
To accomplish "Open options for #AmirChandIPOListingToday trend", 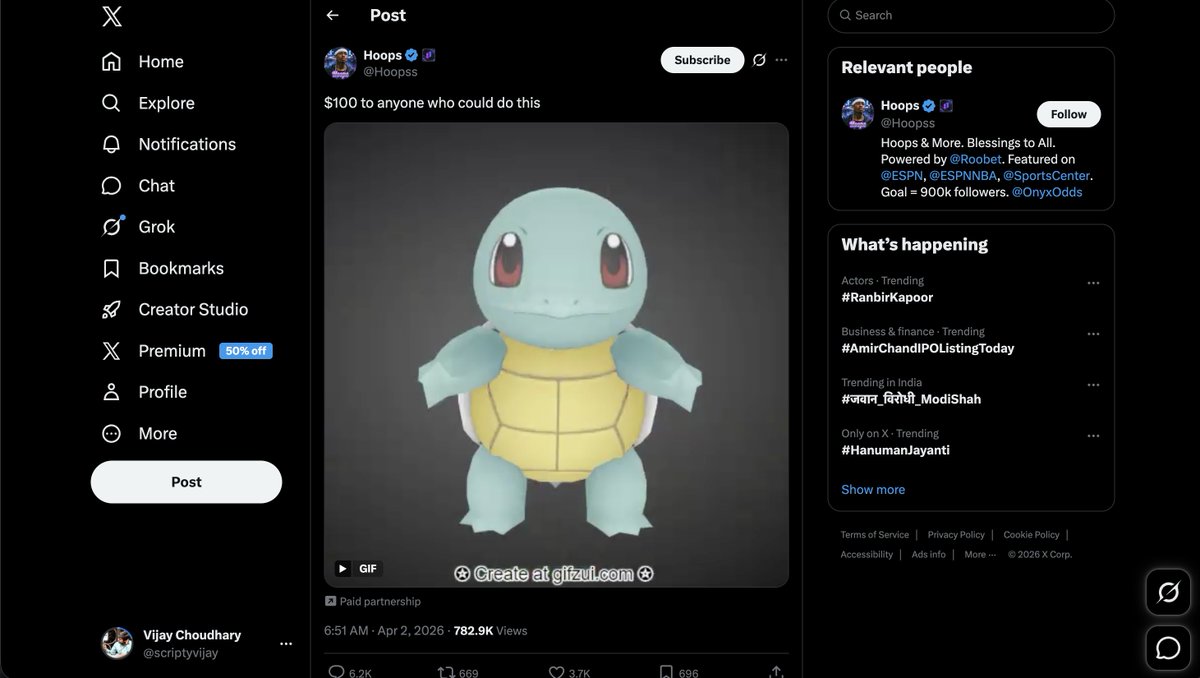I will (x=1093, y=334).
